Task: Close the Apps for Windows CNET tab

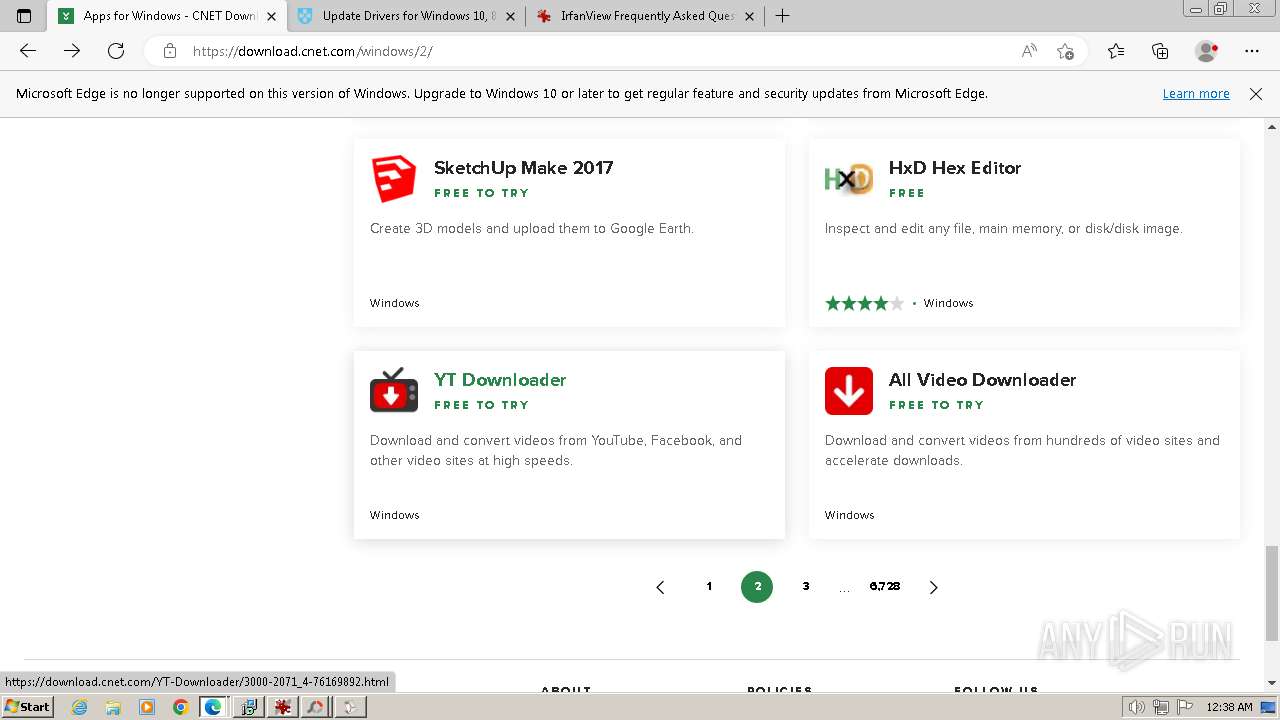Action: pos(271,16)
